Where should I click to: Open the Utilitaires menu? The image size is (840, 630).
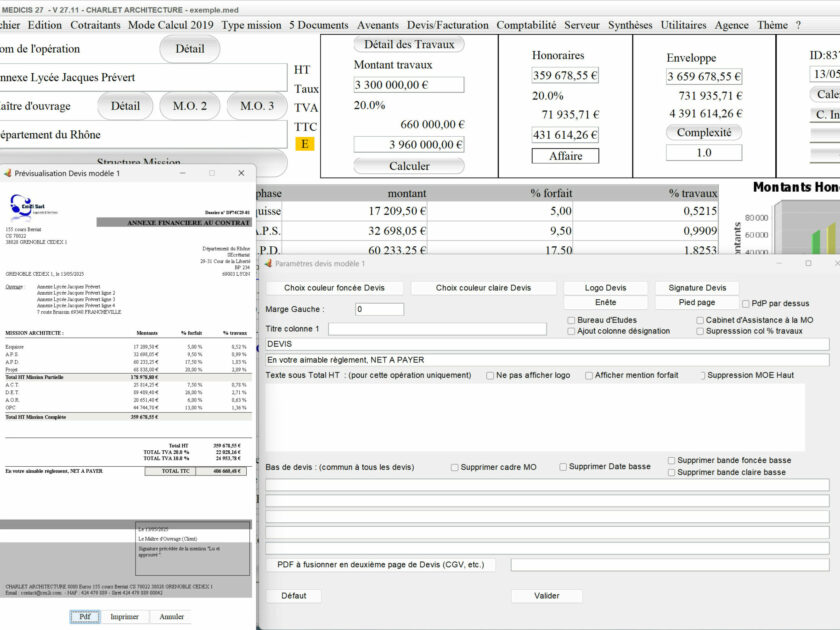(683, 25)
